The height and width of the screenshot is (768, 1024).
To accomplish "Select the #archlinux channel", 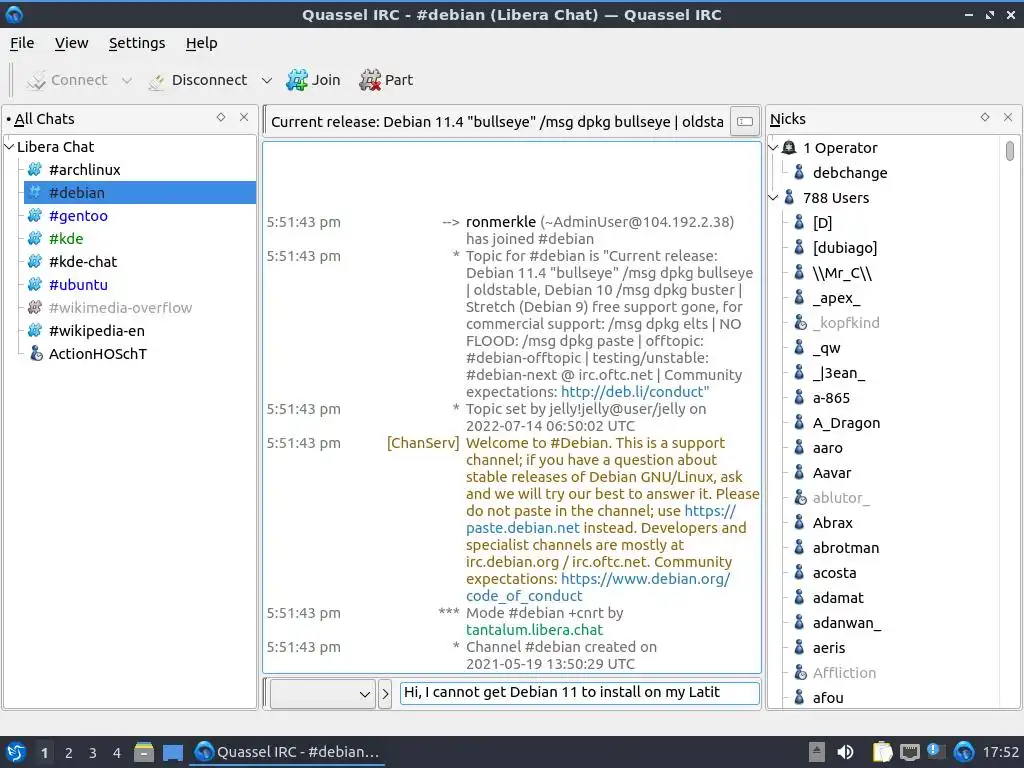I will click(x=84, y=170).
